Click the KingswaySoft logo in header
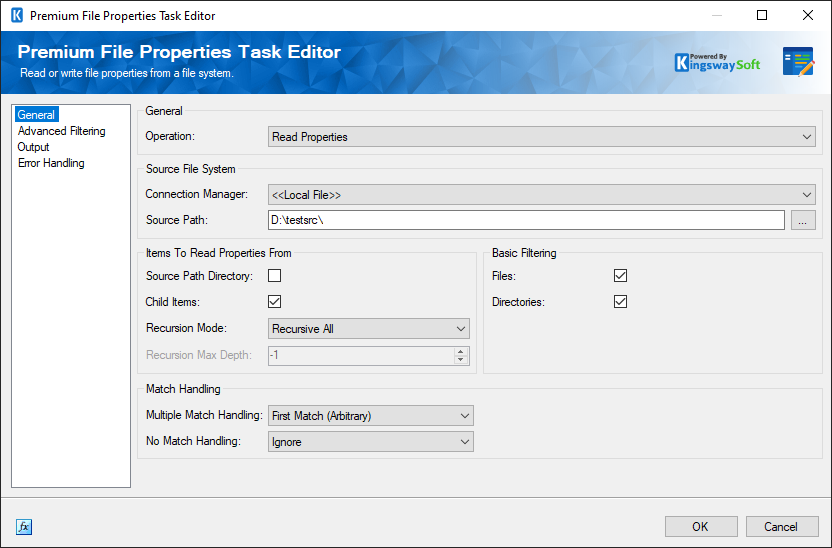The width and height of the screenshot is (832, 548). tap(718, 63)
